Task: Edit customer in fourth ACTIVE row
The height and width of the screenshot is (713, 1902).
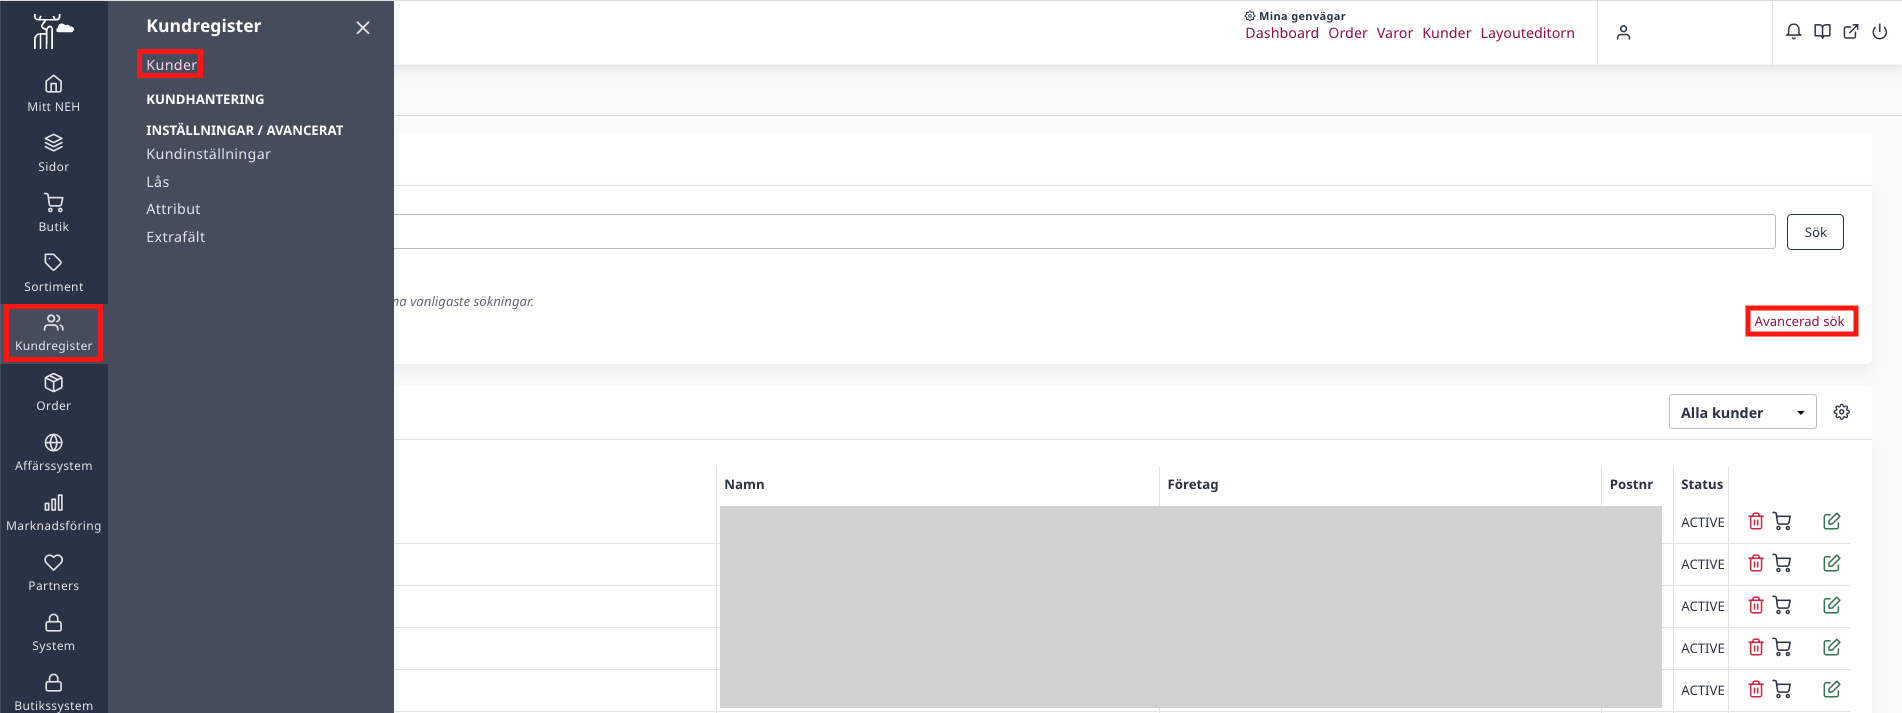Action: [1832, 647]
